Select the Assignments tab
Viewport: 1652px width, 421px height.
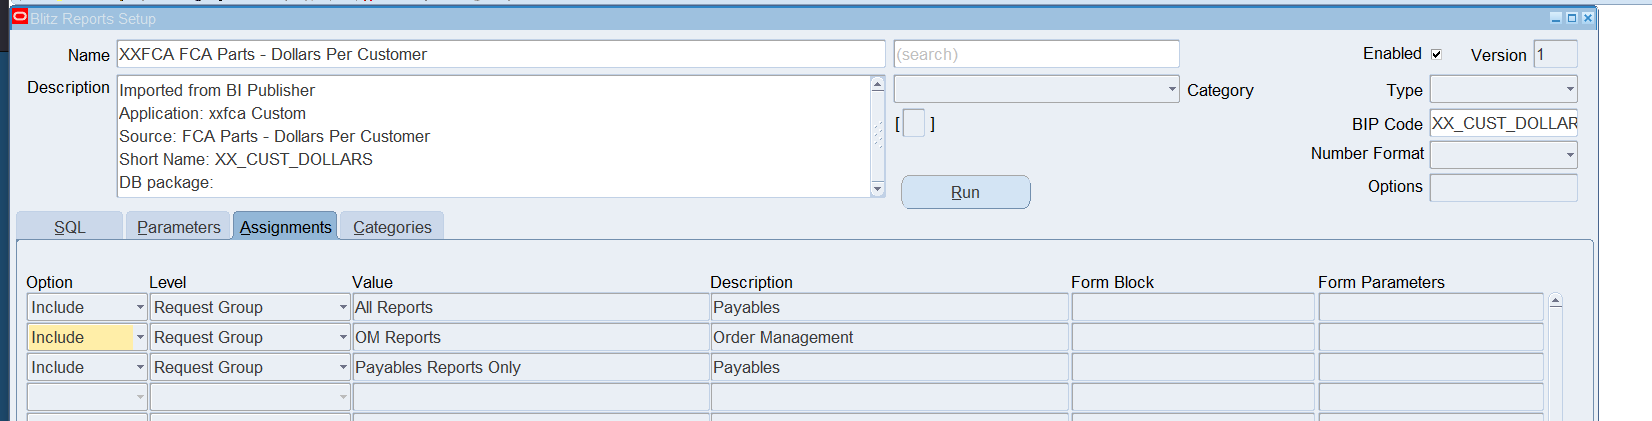tap(285, 227)
